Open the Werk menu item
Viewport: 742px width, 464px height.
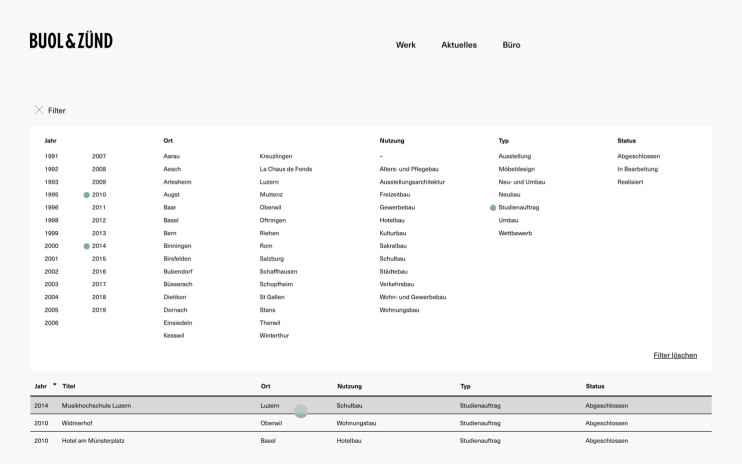(405, 45)
